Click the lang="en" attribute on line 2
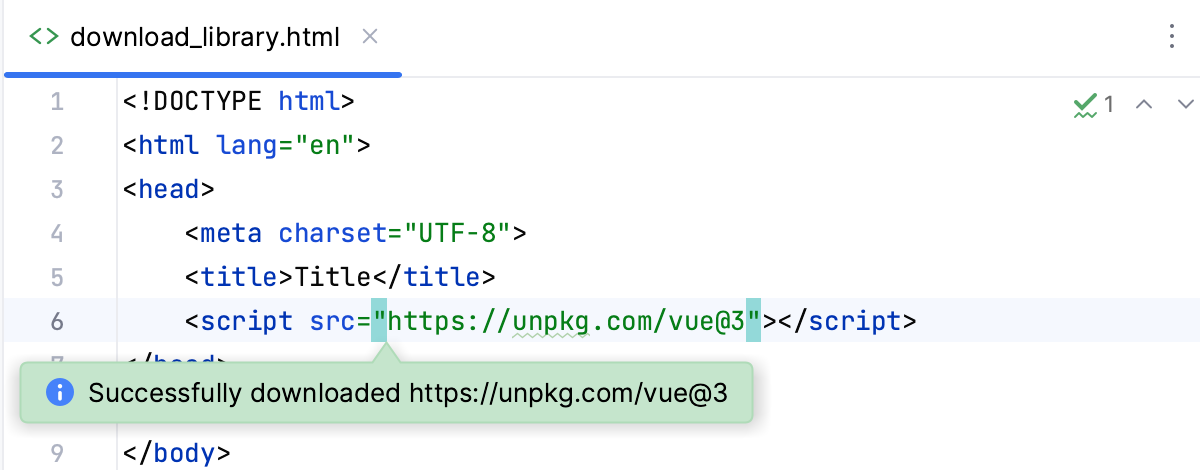The width and height of the screenshot is (1200, 470). pos(285,145)
